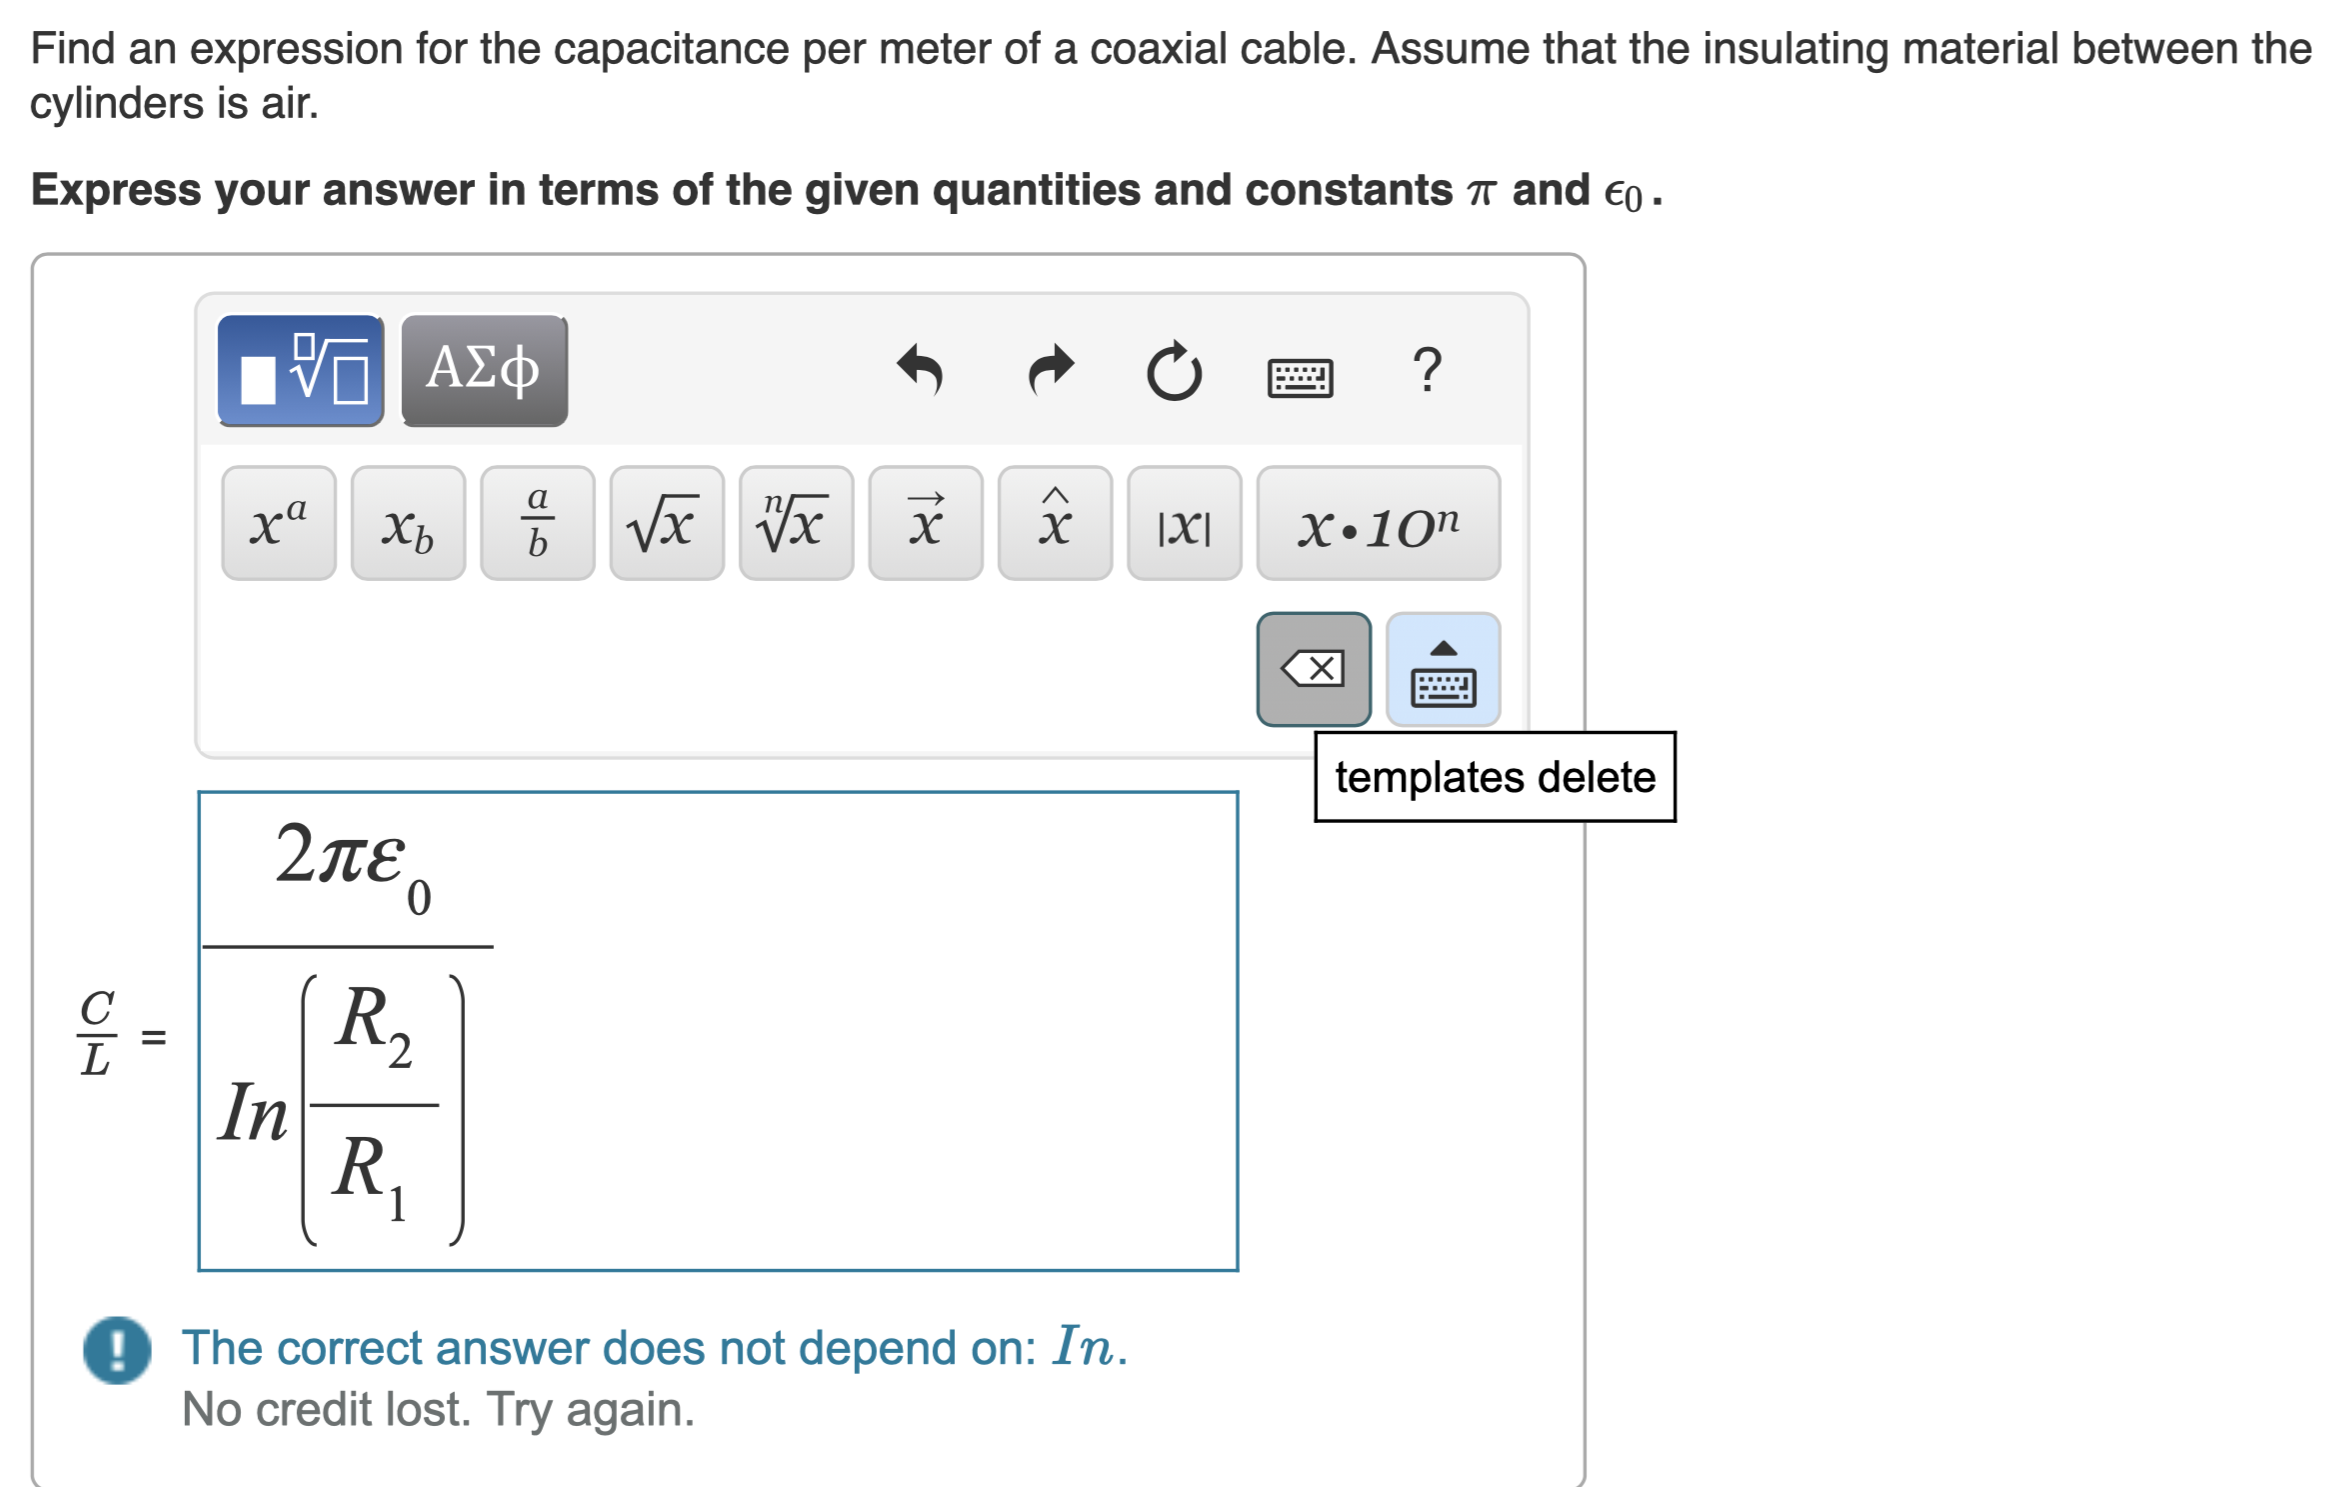2352x1487 pixels.
Task: Click inside the C/L answer box
Action: [x=800, y=1030]
